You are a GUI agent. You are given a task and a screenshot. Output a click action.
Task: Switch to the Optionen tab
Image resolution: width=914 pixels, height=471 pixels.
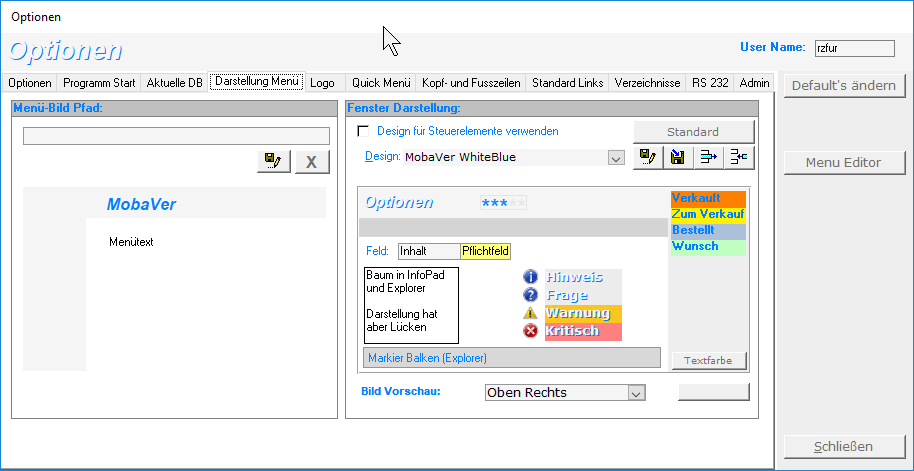tap(30, 83)
